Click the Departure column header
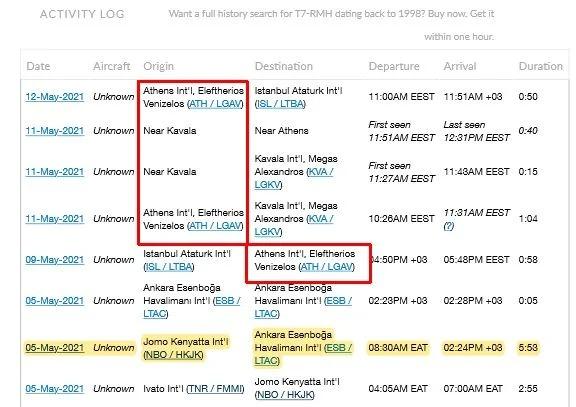This screenshot has width=576, height=407. (x=394, y=66)
